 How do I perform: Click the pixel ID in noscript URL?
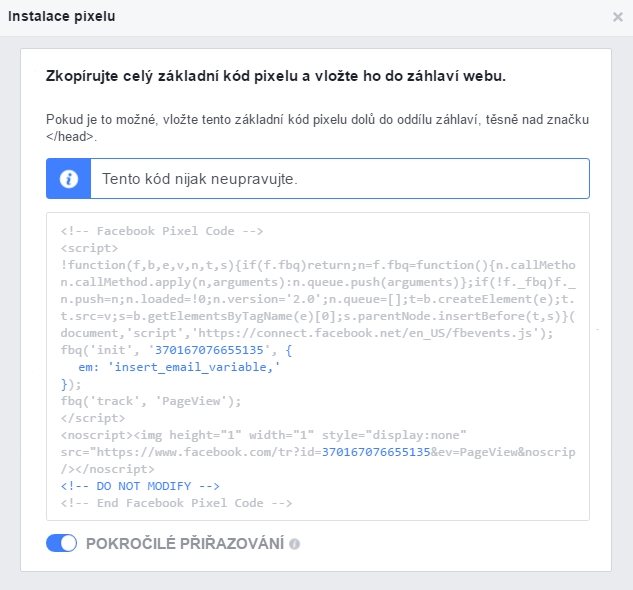[x=376, y=452]
